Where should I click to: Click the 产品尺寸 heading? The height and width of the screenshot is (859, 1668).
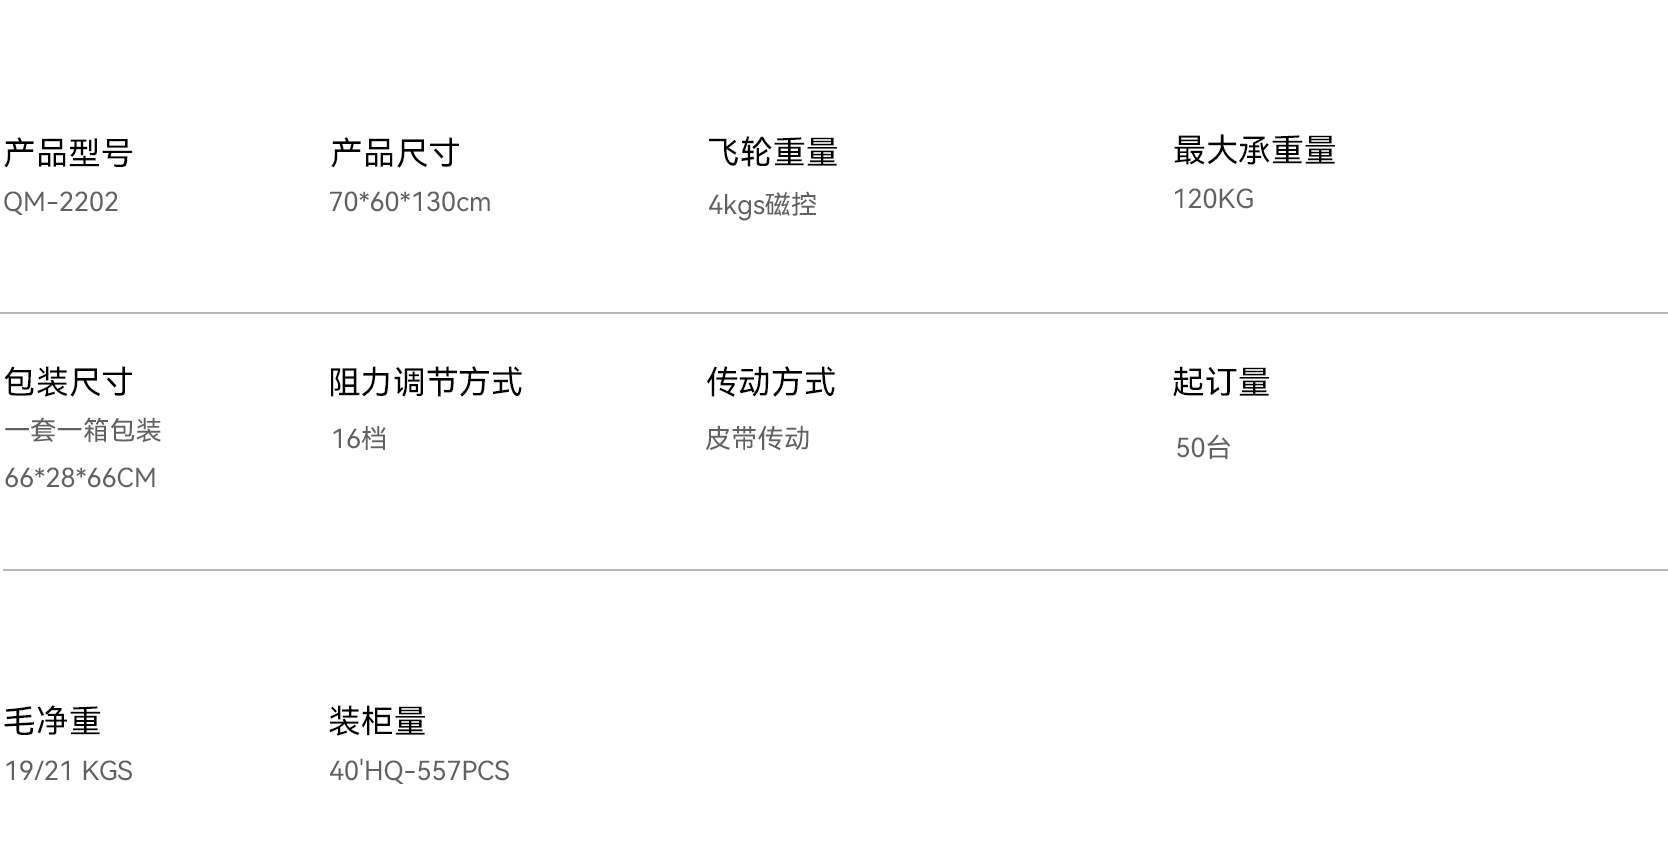pyautogui.click(x=395, y=153)
